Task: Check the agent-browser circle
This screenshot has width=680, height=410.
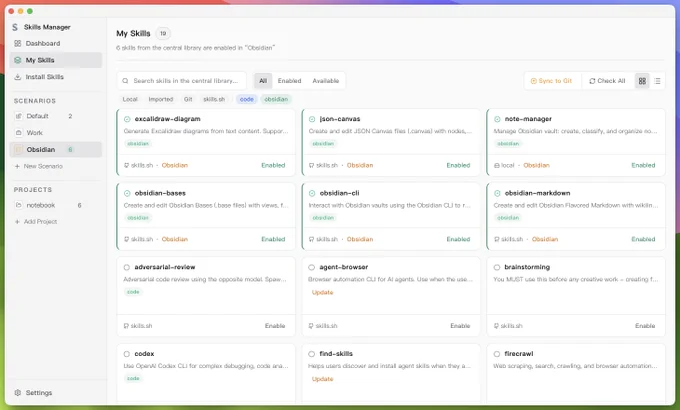Action: [x=311, y=267]
